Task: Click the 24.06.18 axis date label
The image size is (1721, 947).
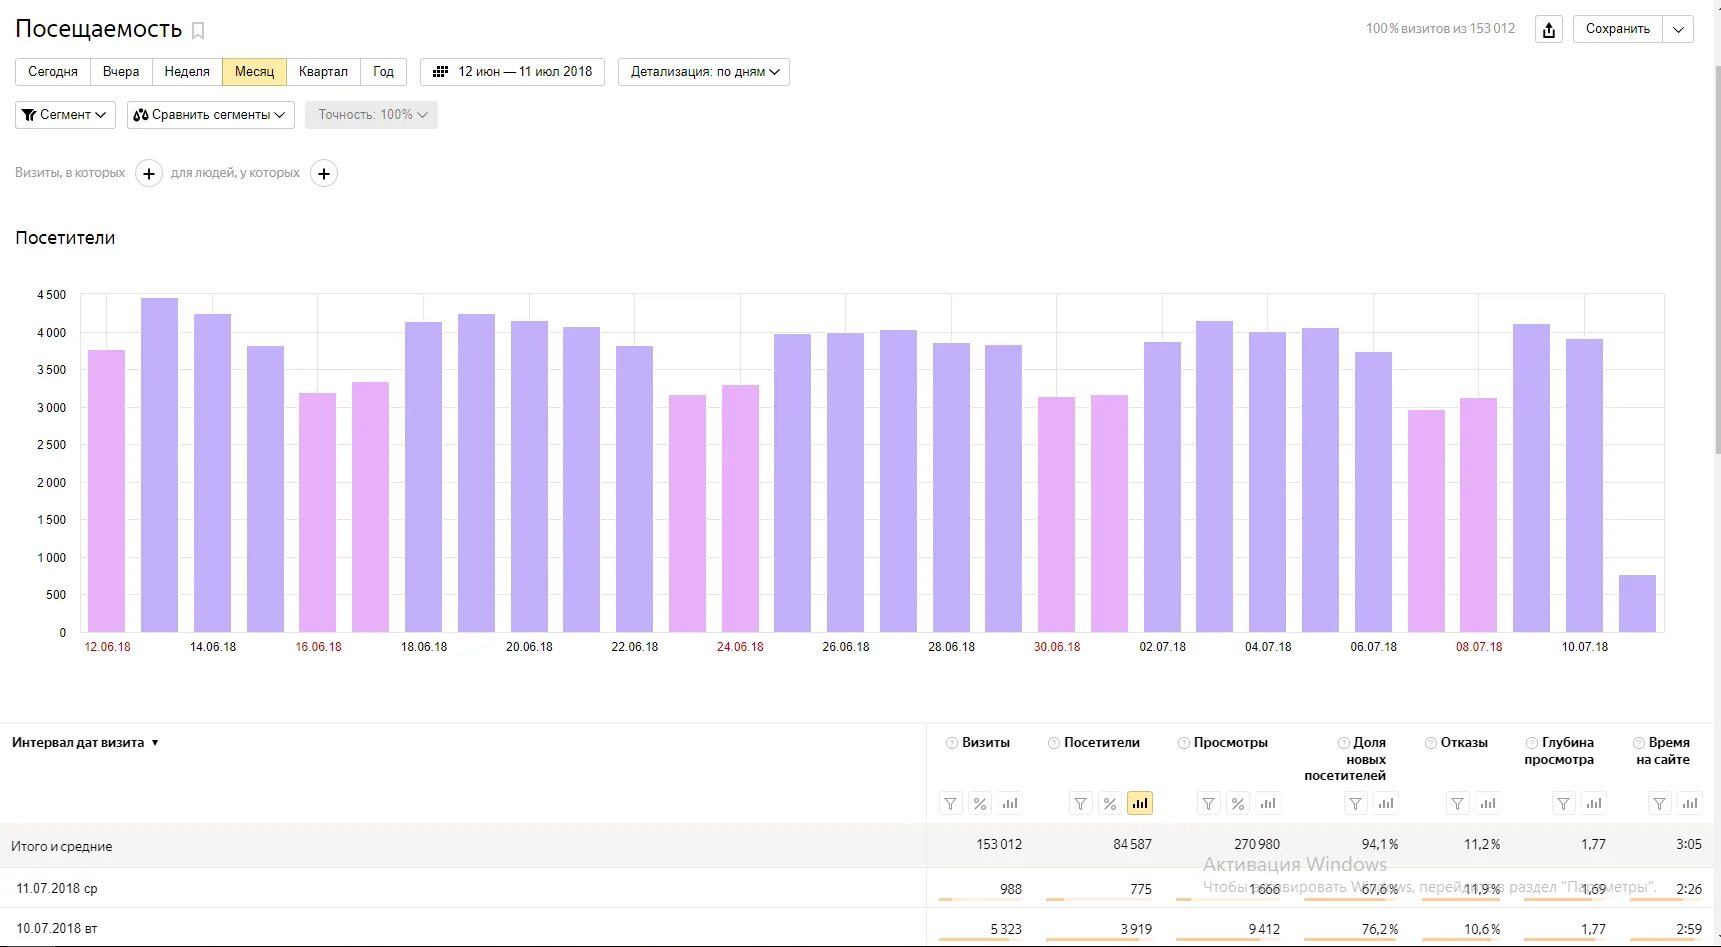Action: [x=740, y=647]
